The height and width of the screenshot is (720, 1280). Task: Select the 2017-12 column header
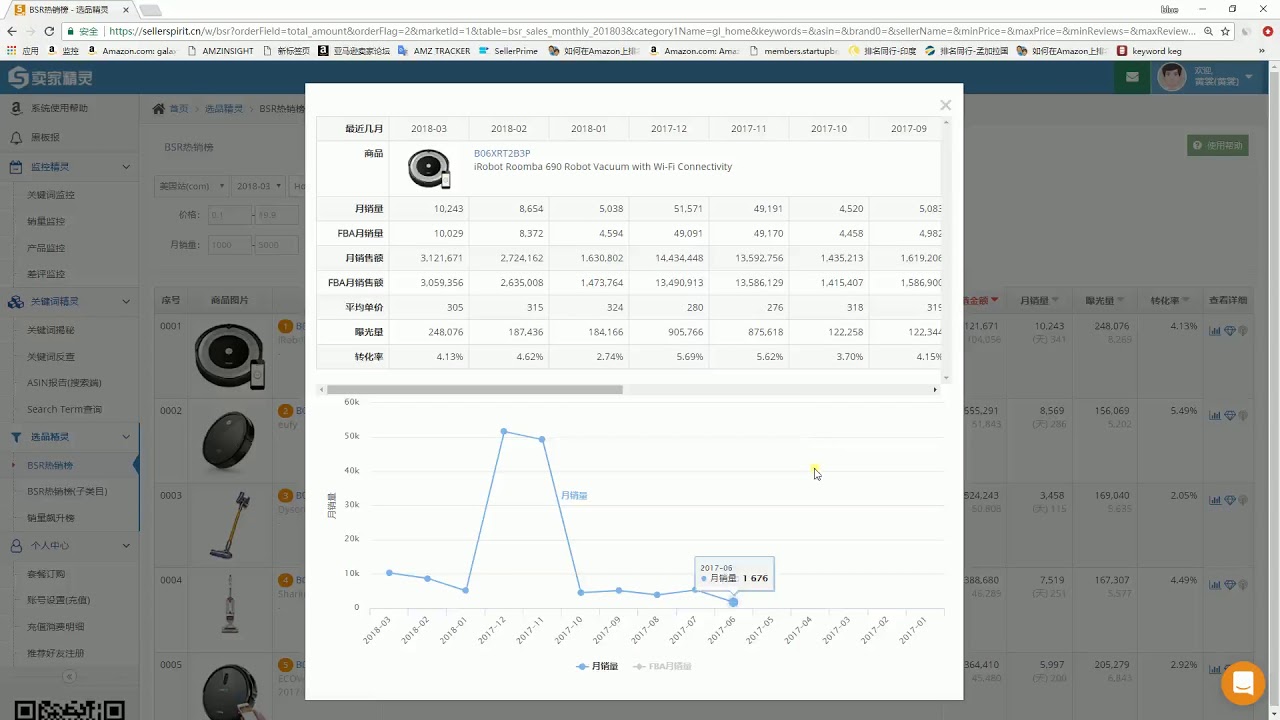tap(668, 129)
